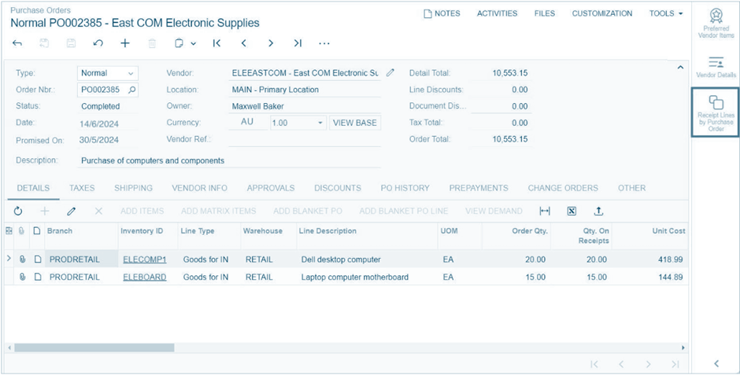This screenshot has width=740, height=375.
Task: Fit columns width in details grid
Action: click(545, 211)
